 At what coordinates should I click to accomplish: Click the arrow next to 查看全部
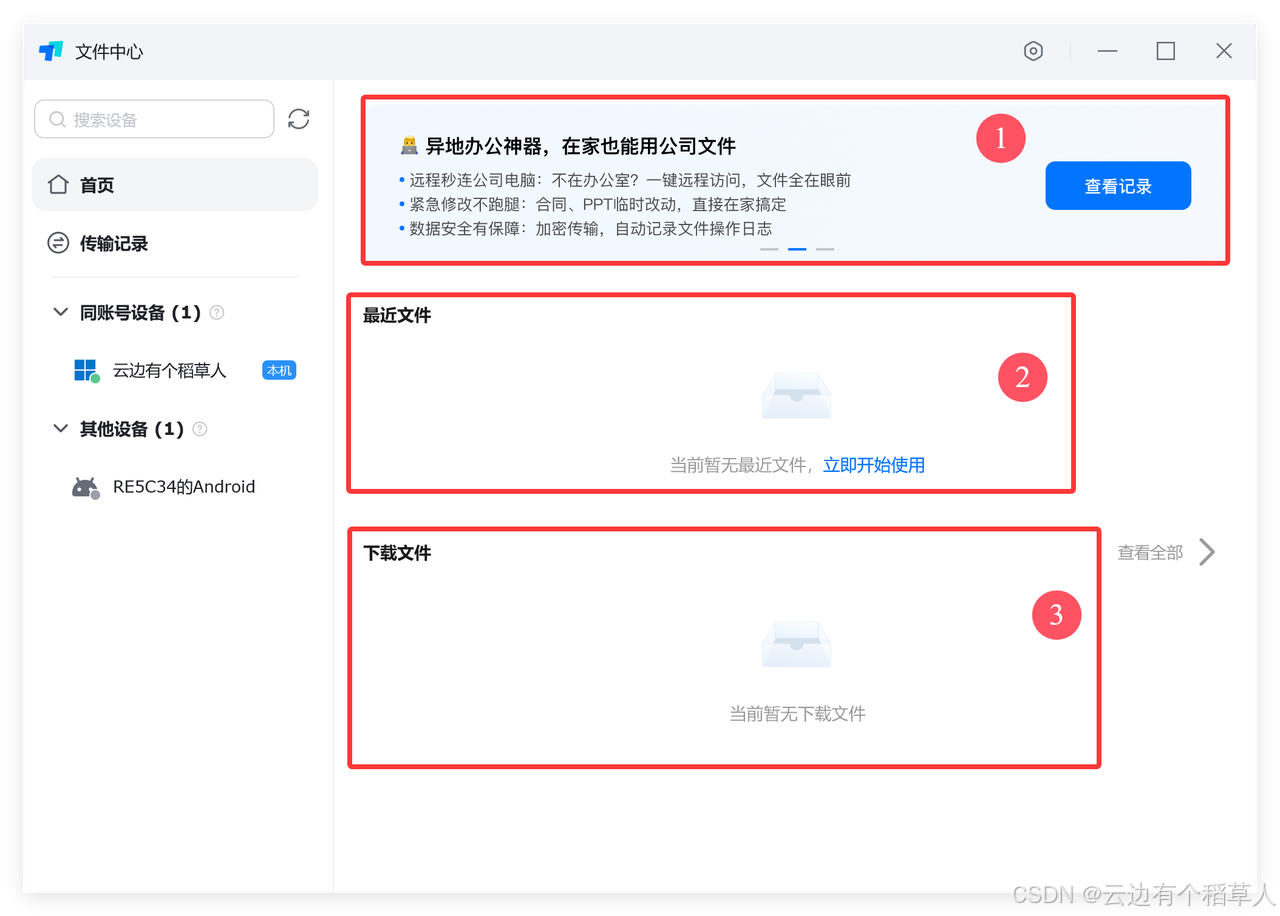1207,552
